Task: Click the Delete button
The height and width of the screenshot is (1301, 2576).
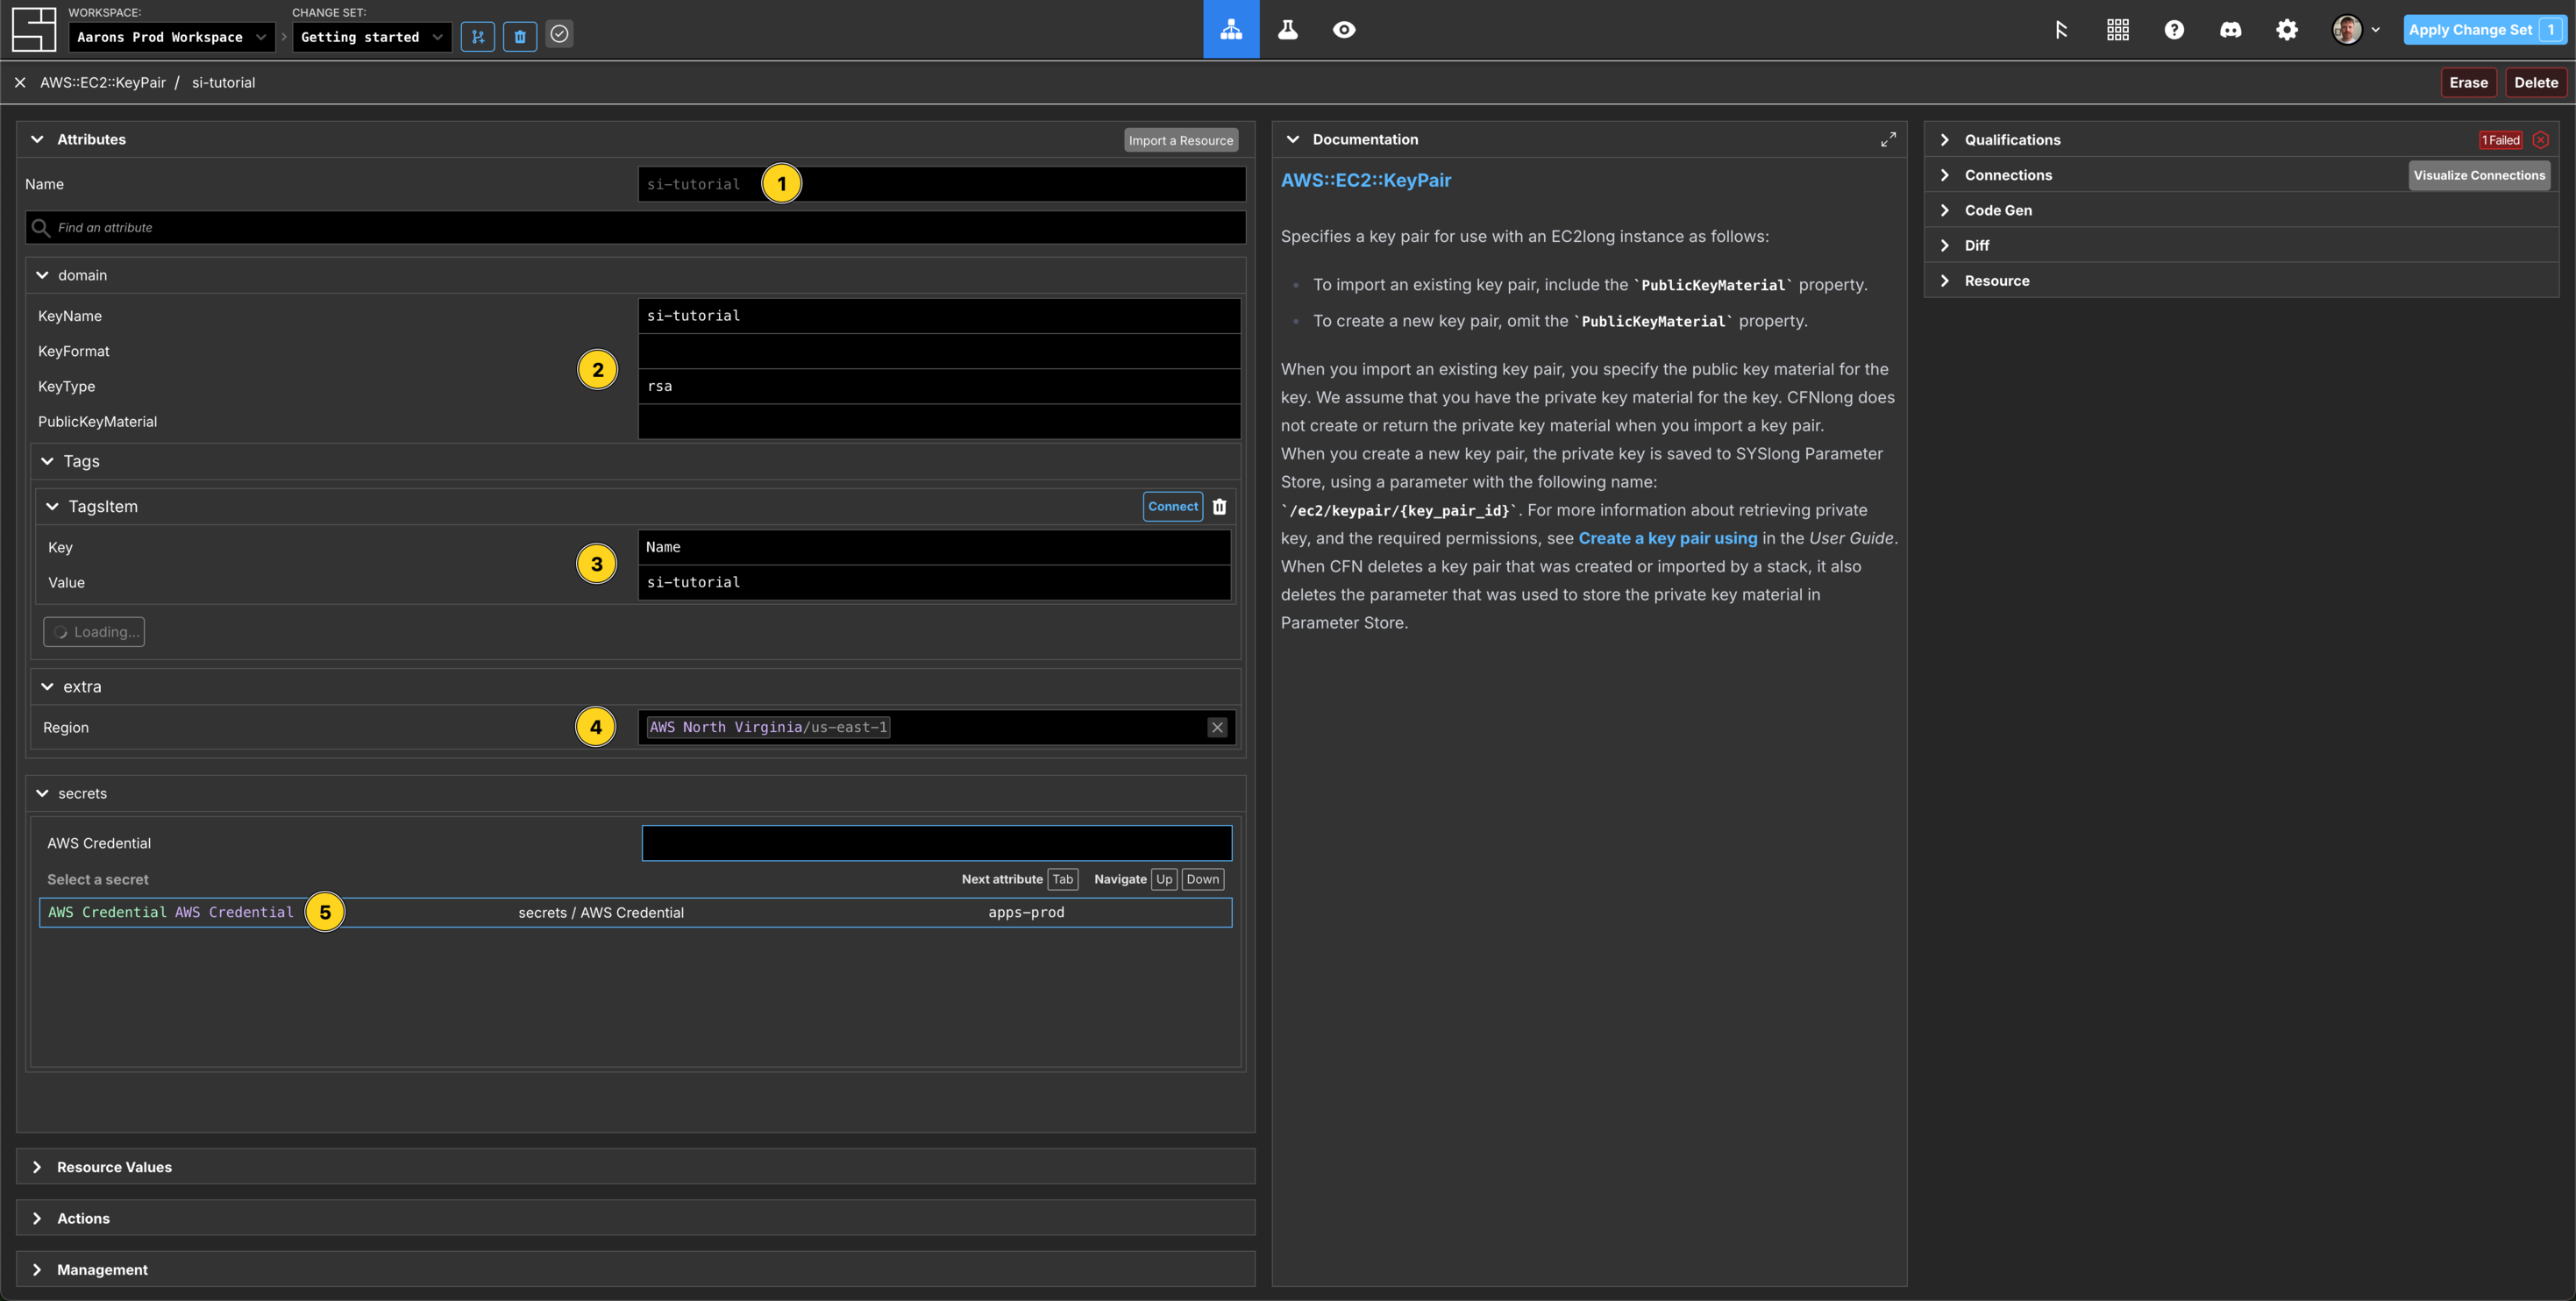Action: click(2536, 82)
